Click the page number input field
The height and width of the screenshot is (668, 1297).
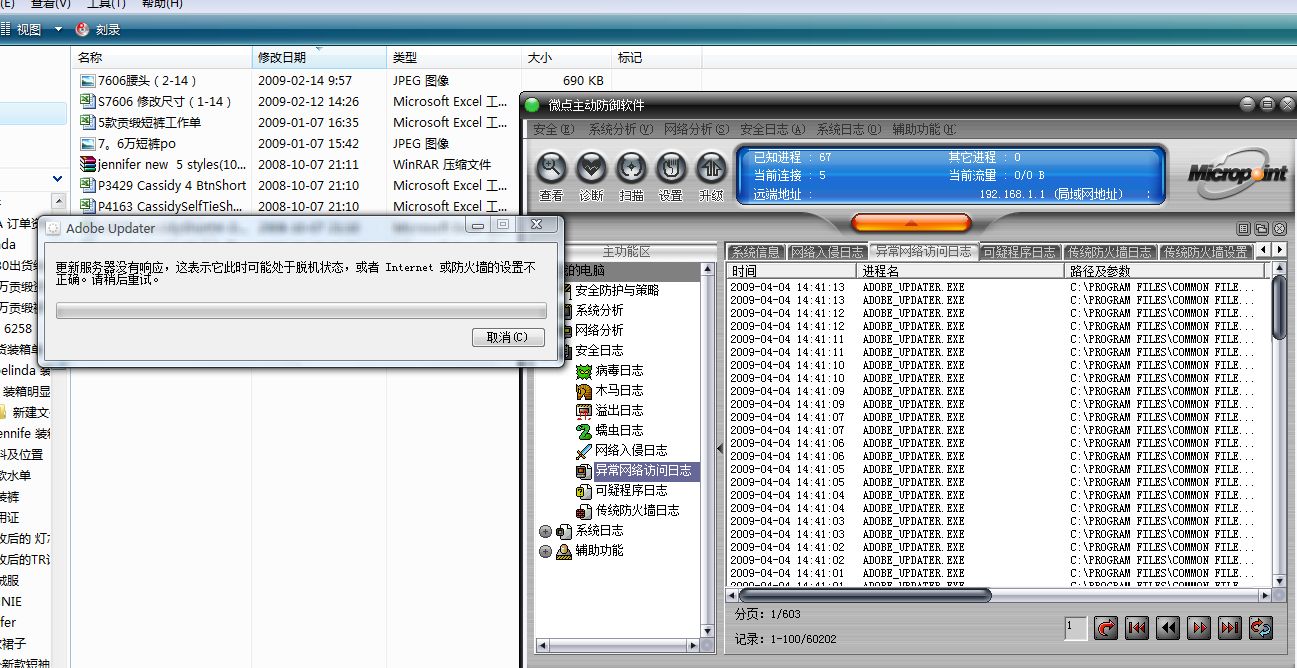[x=1076, y=628]
